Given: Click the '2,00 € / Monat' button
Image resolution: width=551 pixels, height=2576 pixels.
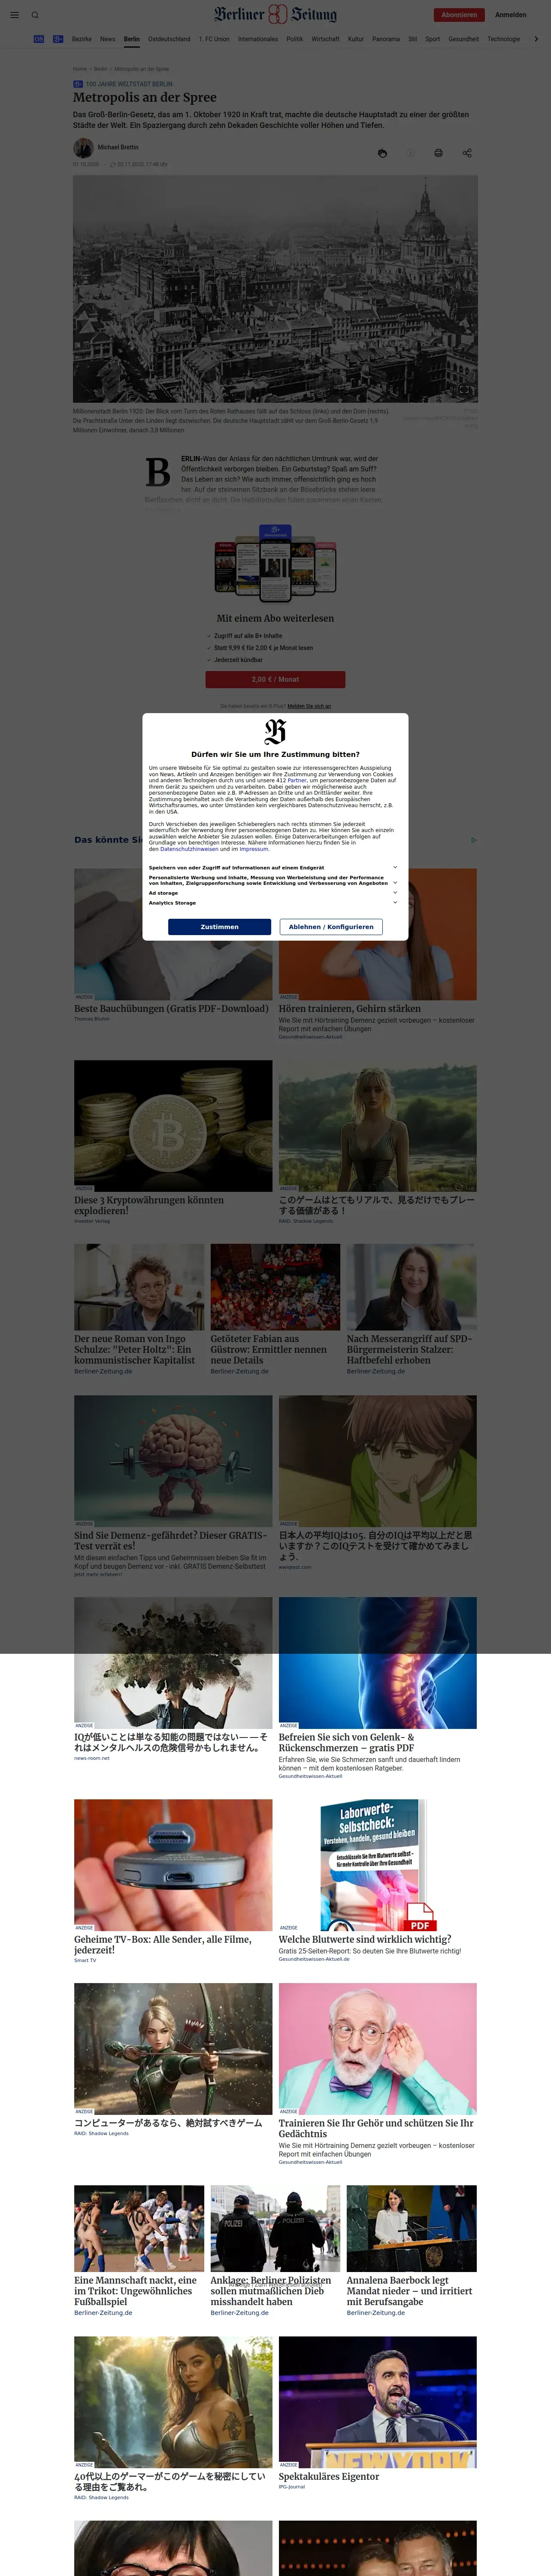Looking at the screenshot, I should tap(275, 680).
